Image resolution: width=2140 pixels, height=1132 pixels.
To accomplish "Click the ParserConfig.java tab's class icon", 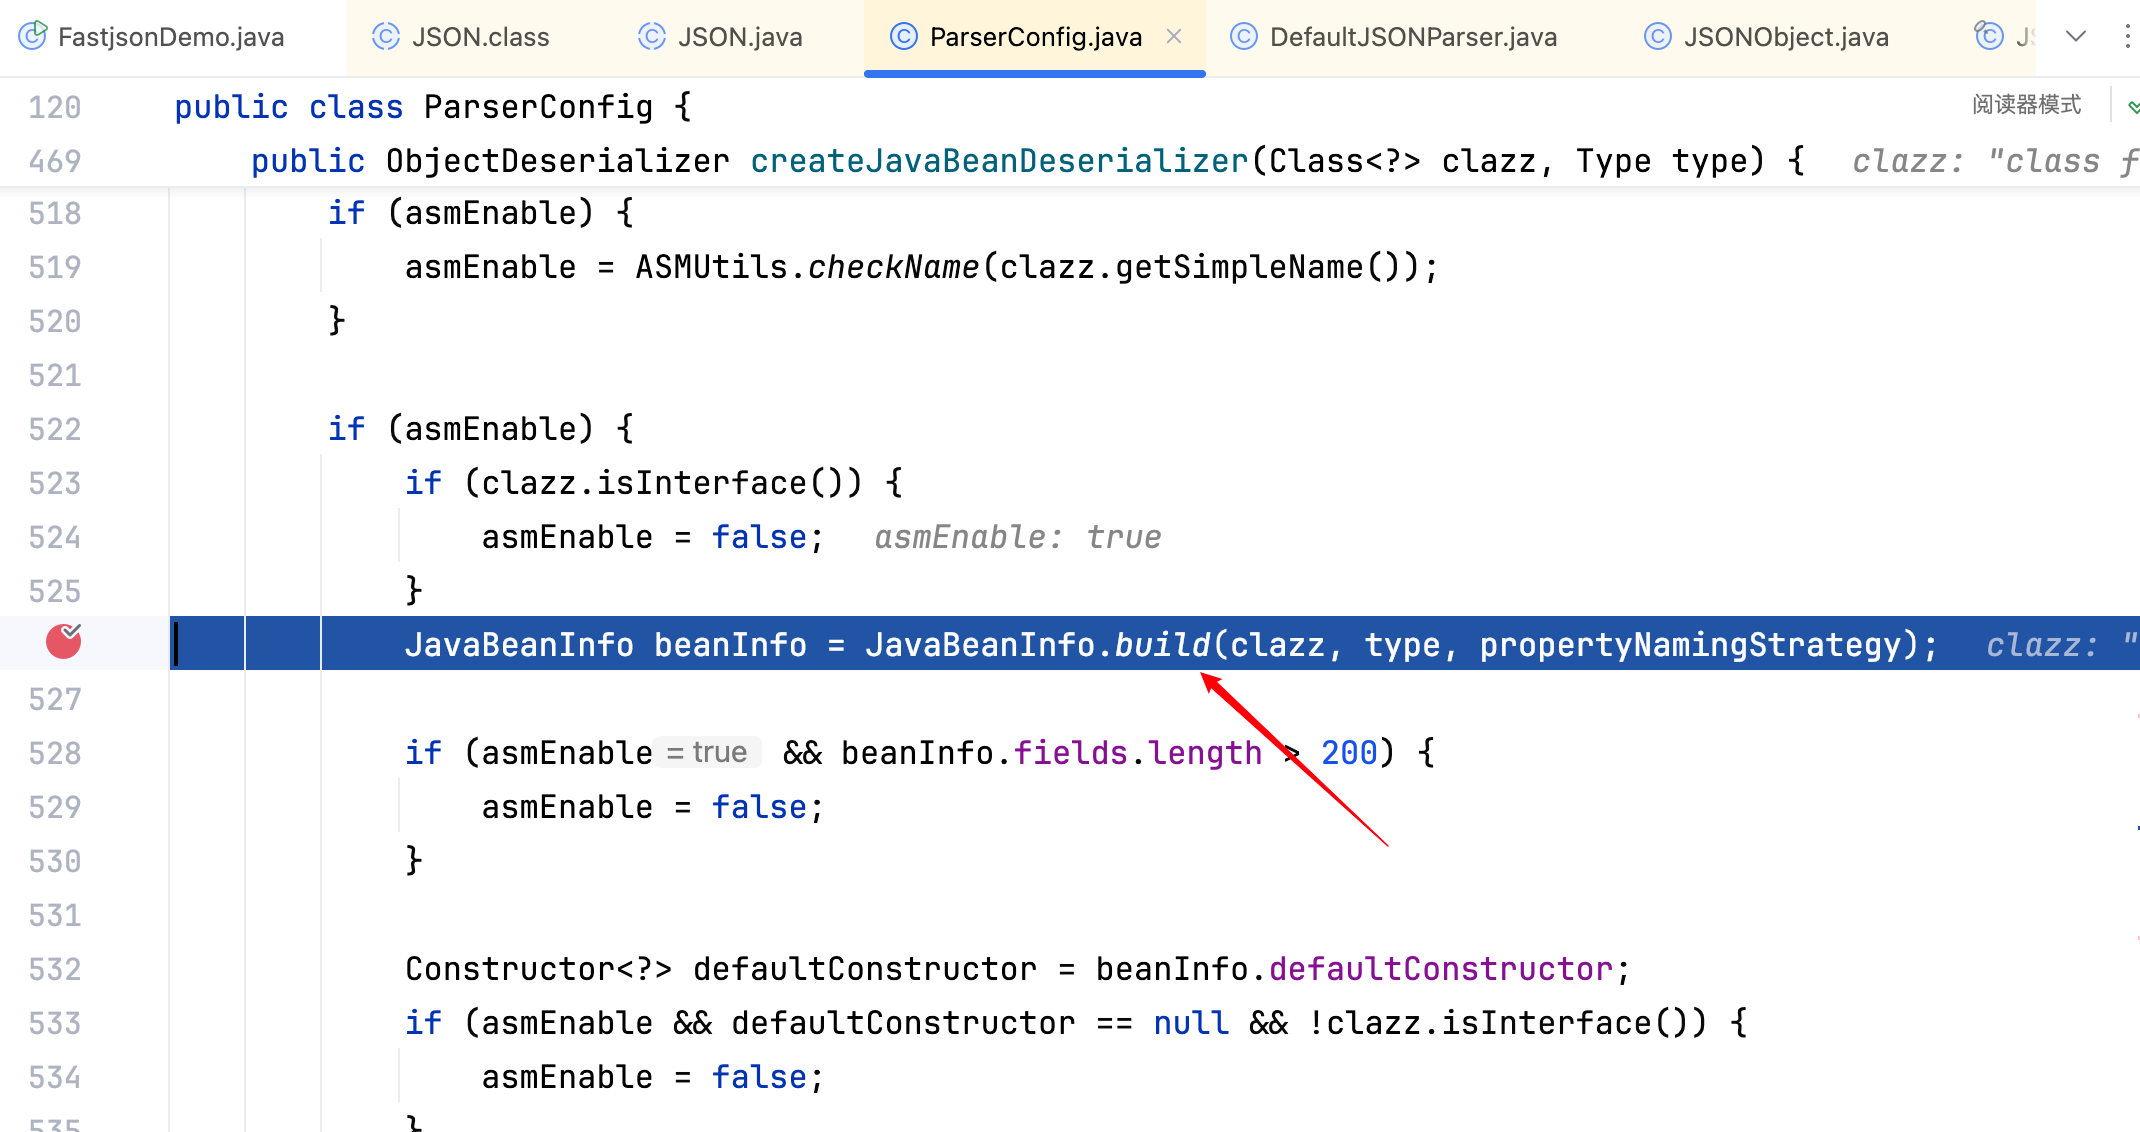I will [x=903, y=37].
